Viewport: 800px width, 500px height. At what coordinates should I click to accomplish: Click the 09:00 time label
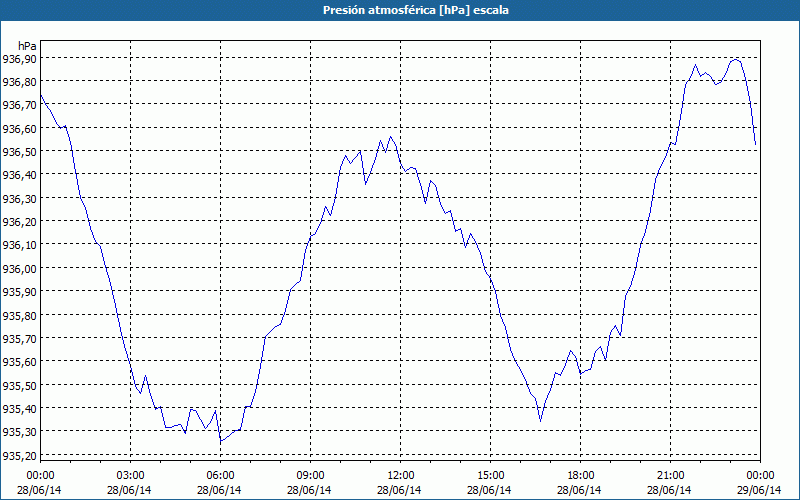[x=311, y=476]
